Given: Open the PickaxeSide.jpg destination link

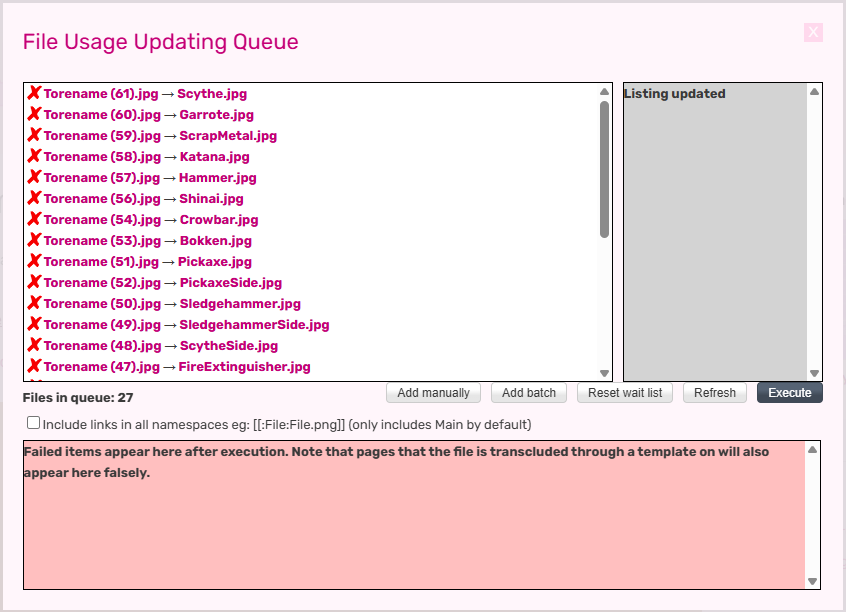Looking at the screenshot, I should 230,282.
